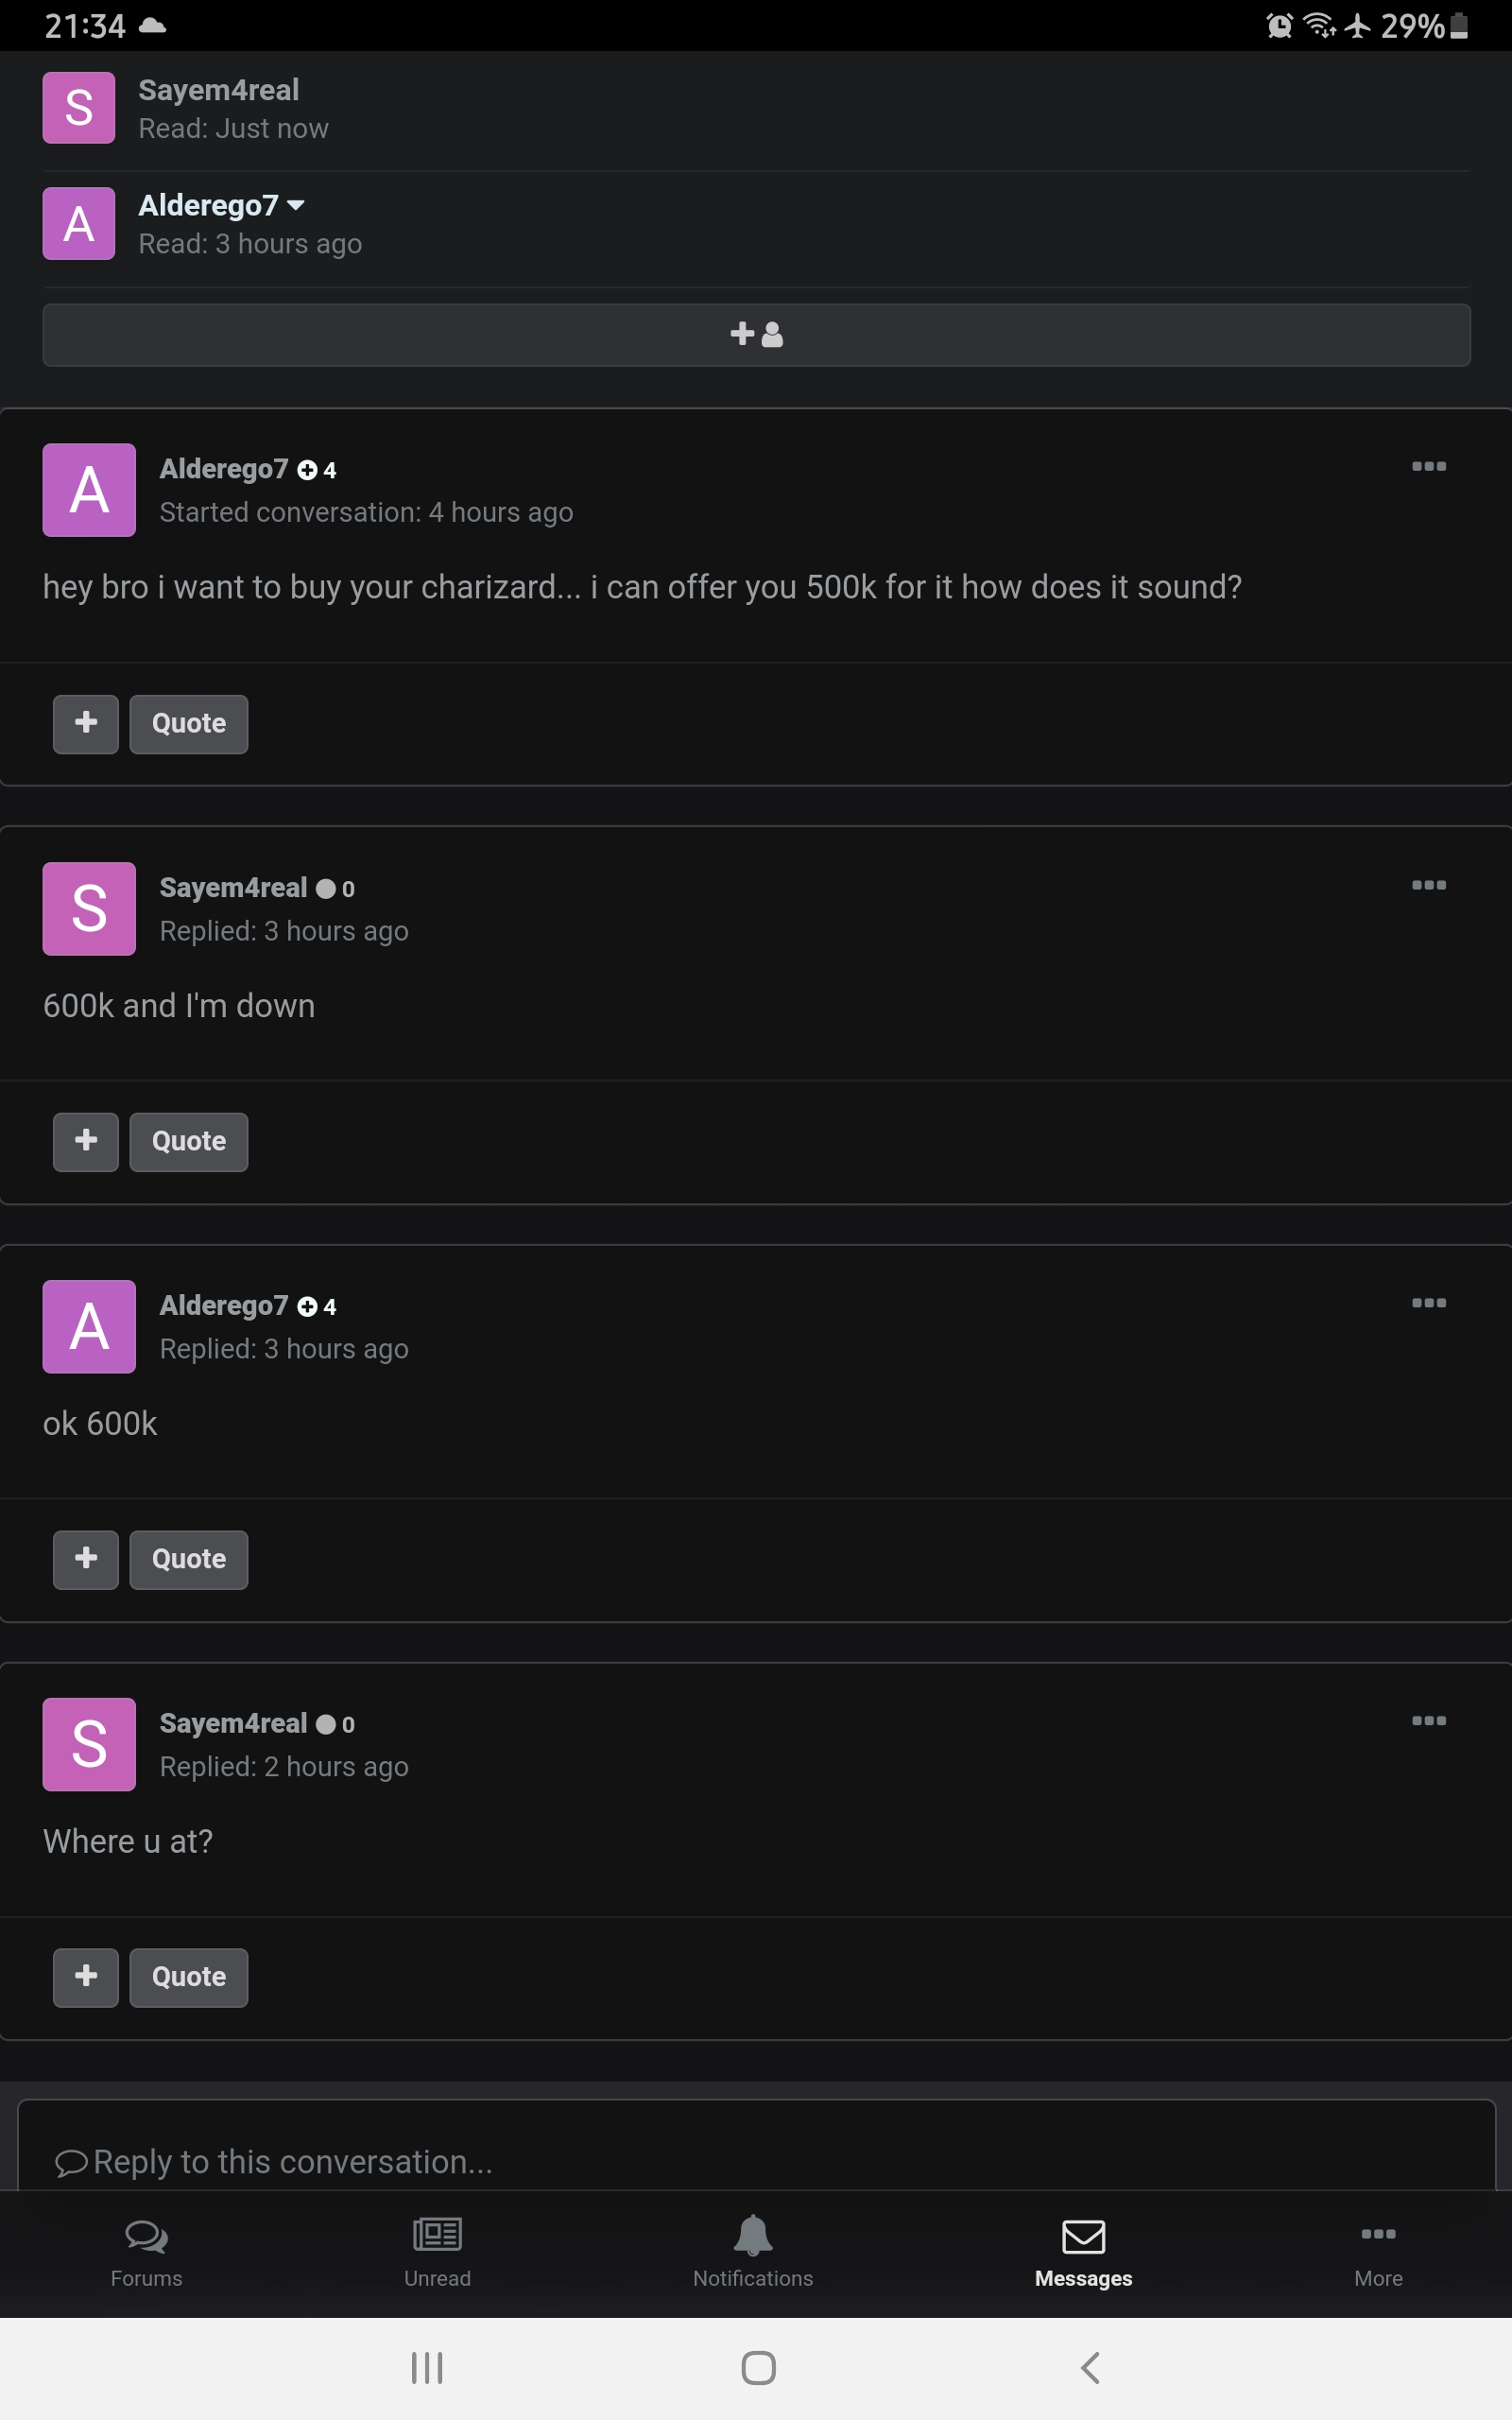Viewport: 1512px width, 2420px height.
Task: Open options menu on 'Where u at?' message
Action: (x=1428, y=1721)
